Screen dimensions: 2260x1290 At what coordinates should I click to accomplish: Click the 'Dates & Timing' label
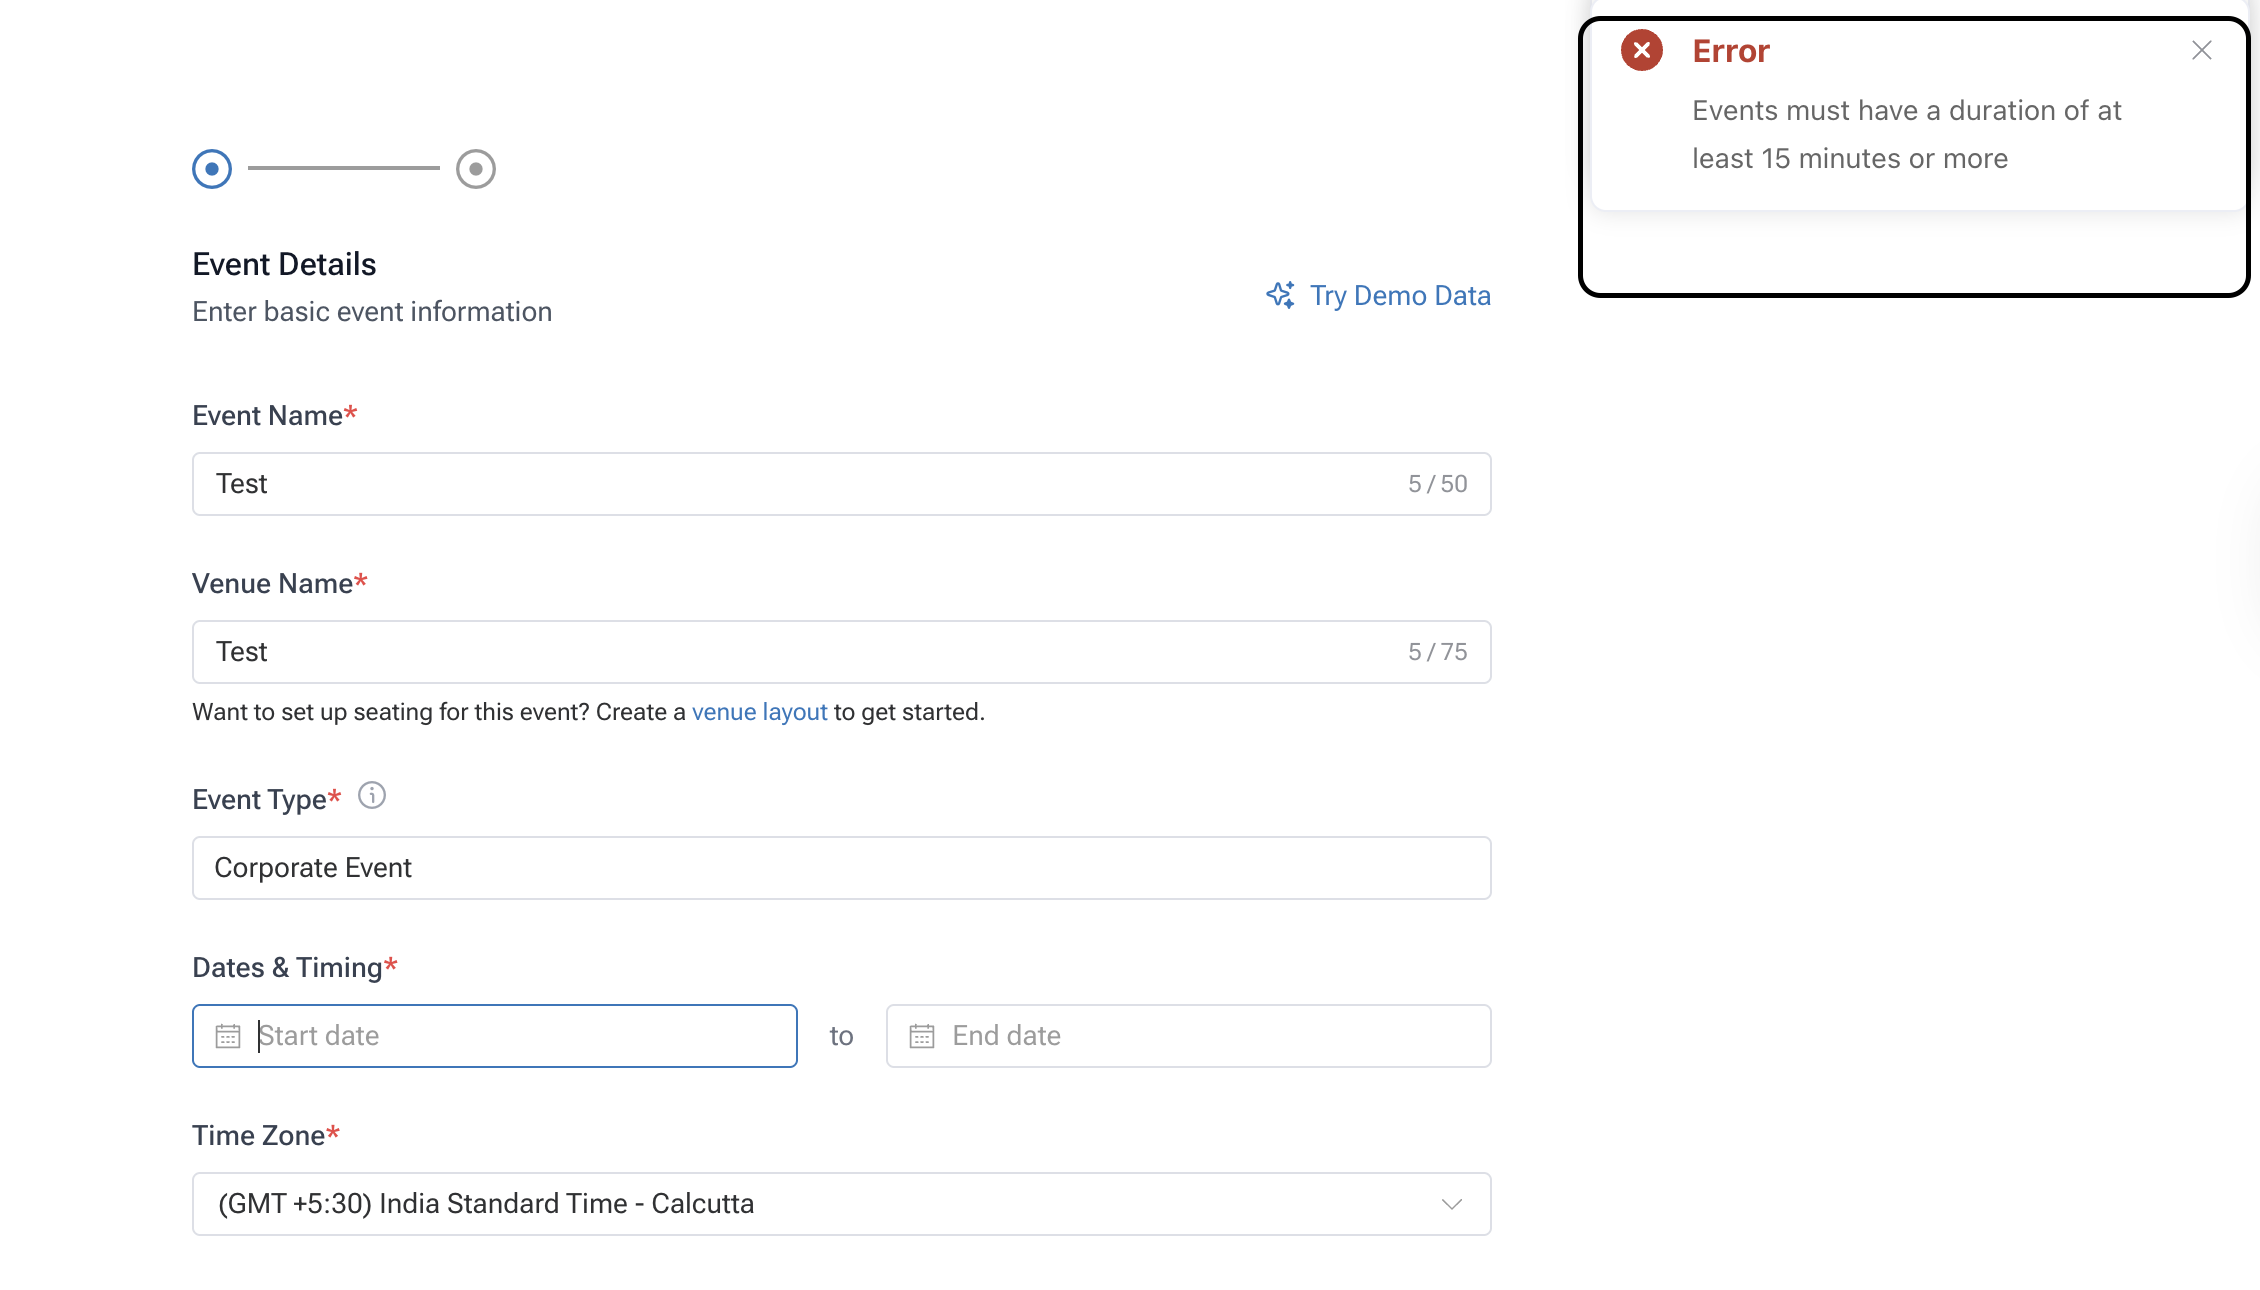(287, 968)
